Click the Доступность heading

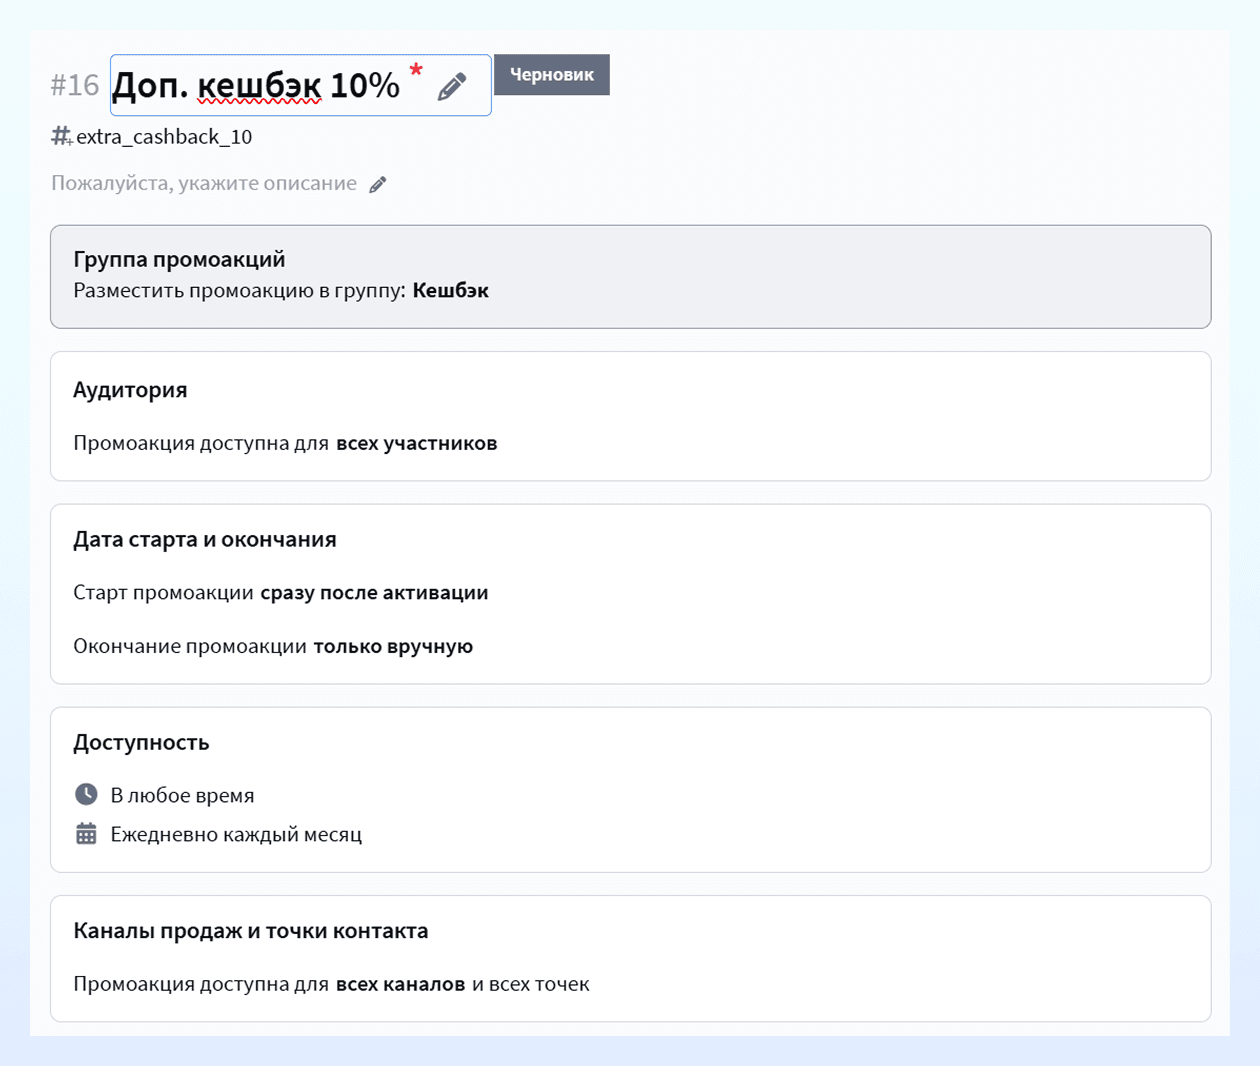(x=141, y=743)
